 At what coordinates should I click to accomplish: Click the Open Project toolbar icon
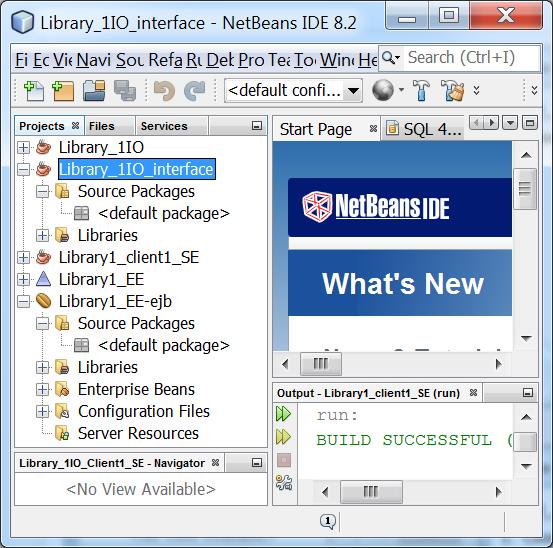(94, 91)
